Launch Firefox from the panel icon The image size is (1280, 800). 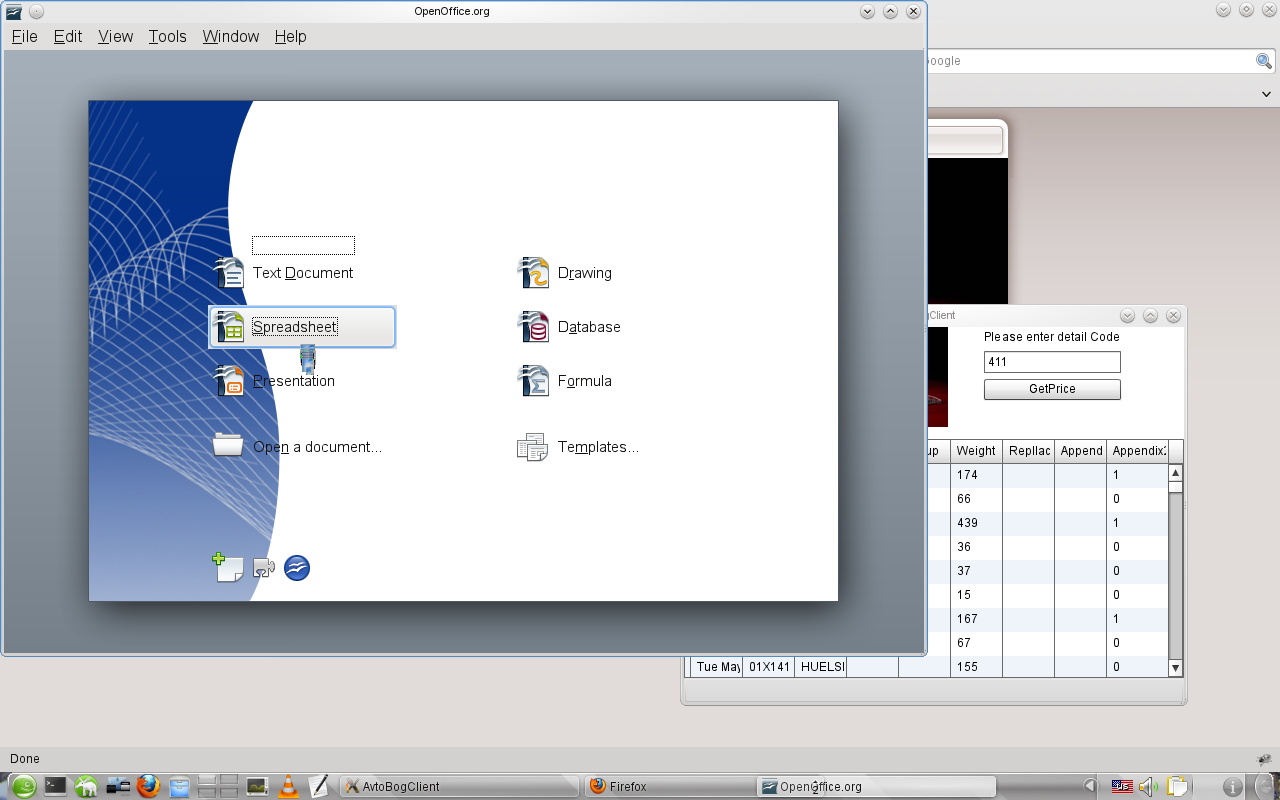pos(149,787)
